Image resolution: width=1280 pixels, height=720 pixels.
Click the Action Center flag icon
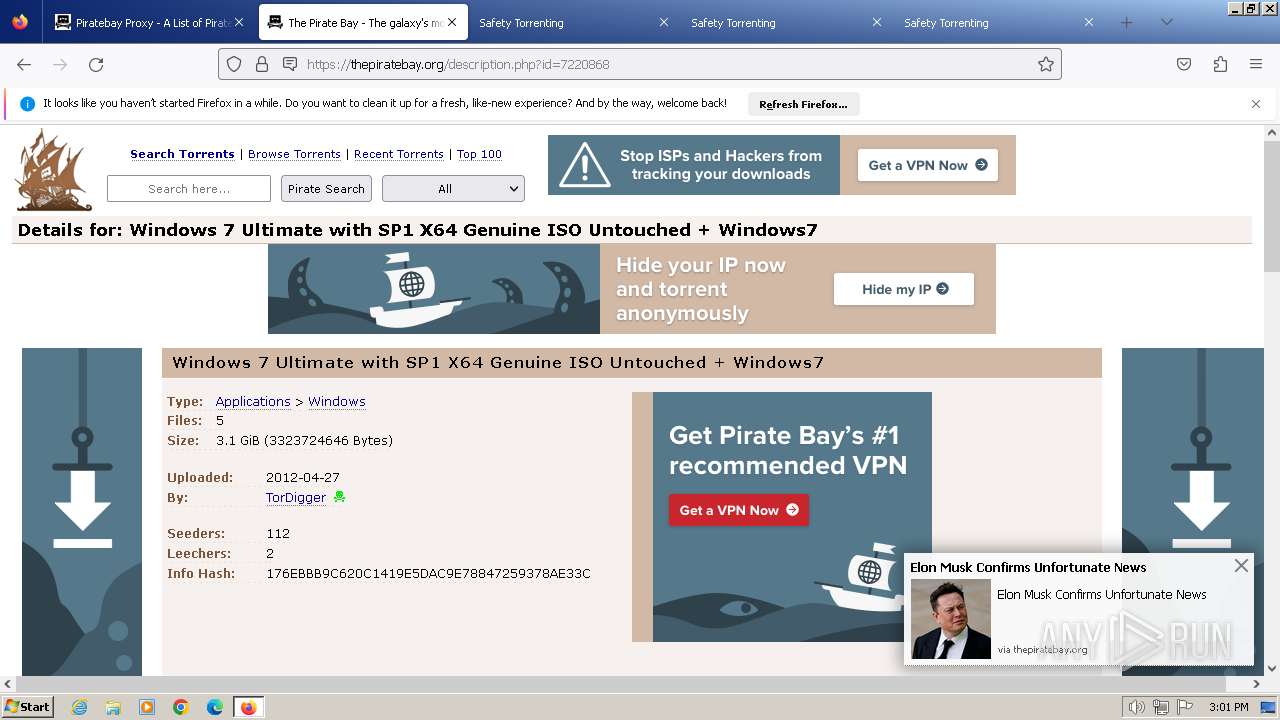pyautogui.click(x=1185, y=707)
